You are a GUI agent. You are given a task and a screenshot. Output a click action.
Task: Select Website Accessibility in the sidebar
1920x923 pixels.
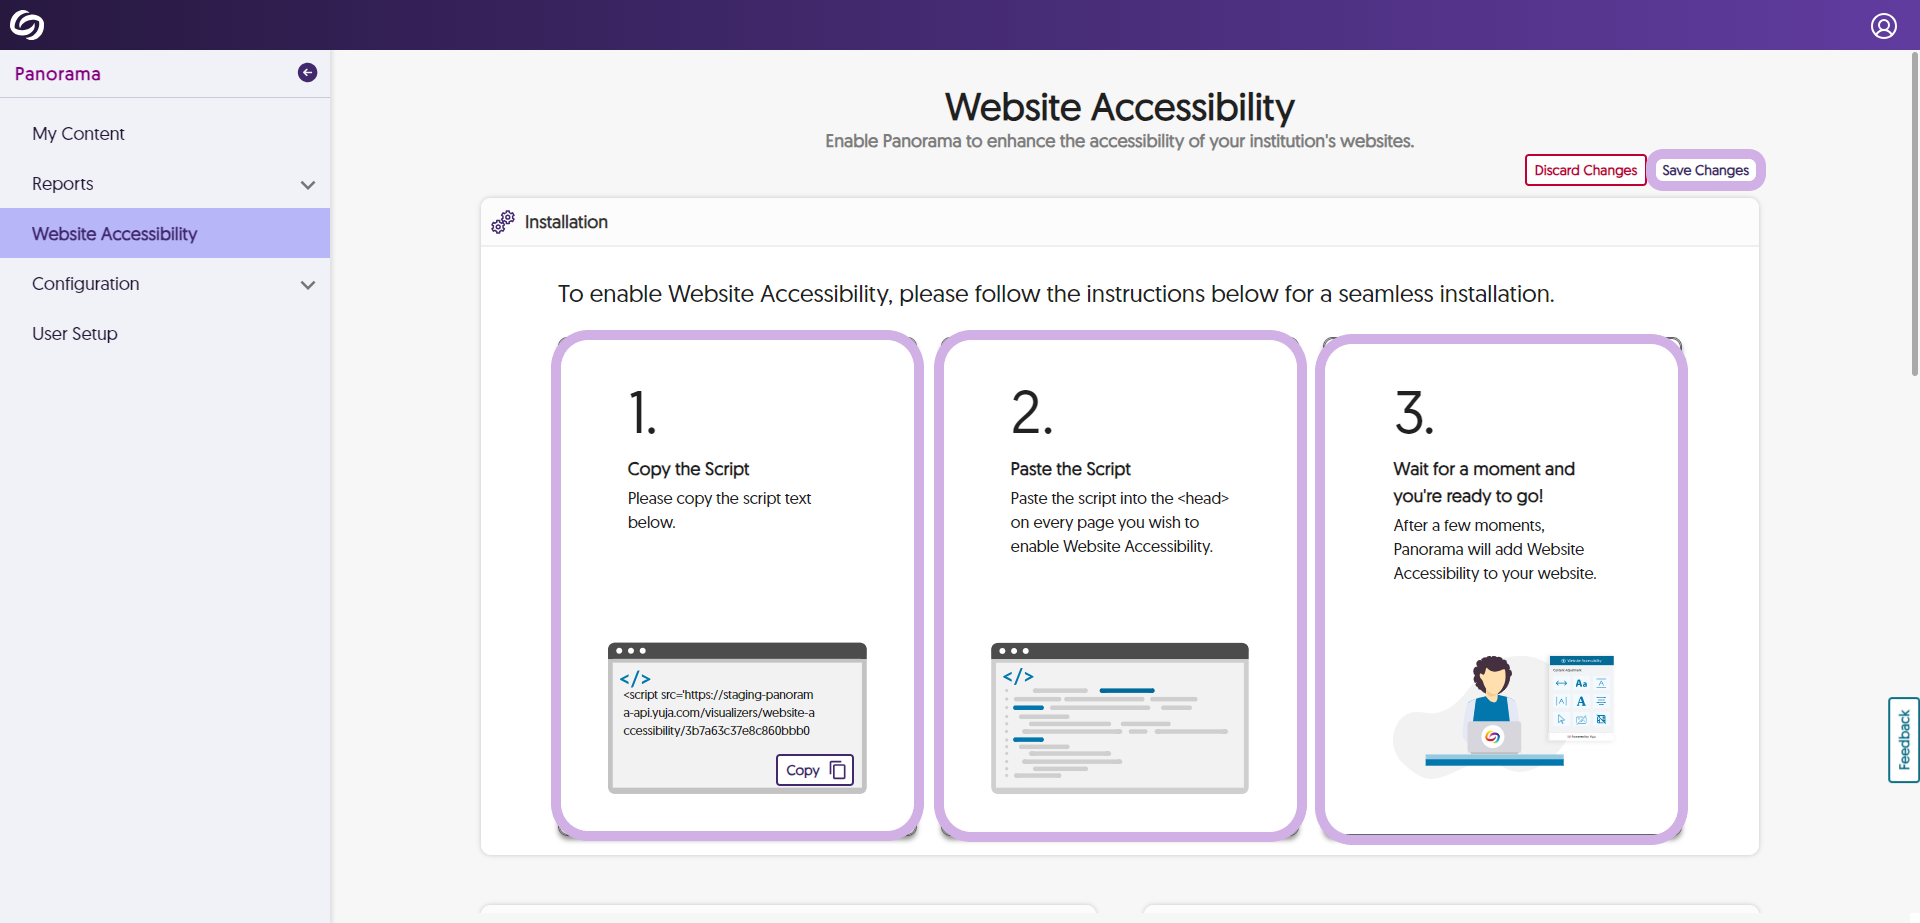tap(165, 233)
